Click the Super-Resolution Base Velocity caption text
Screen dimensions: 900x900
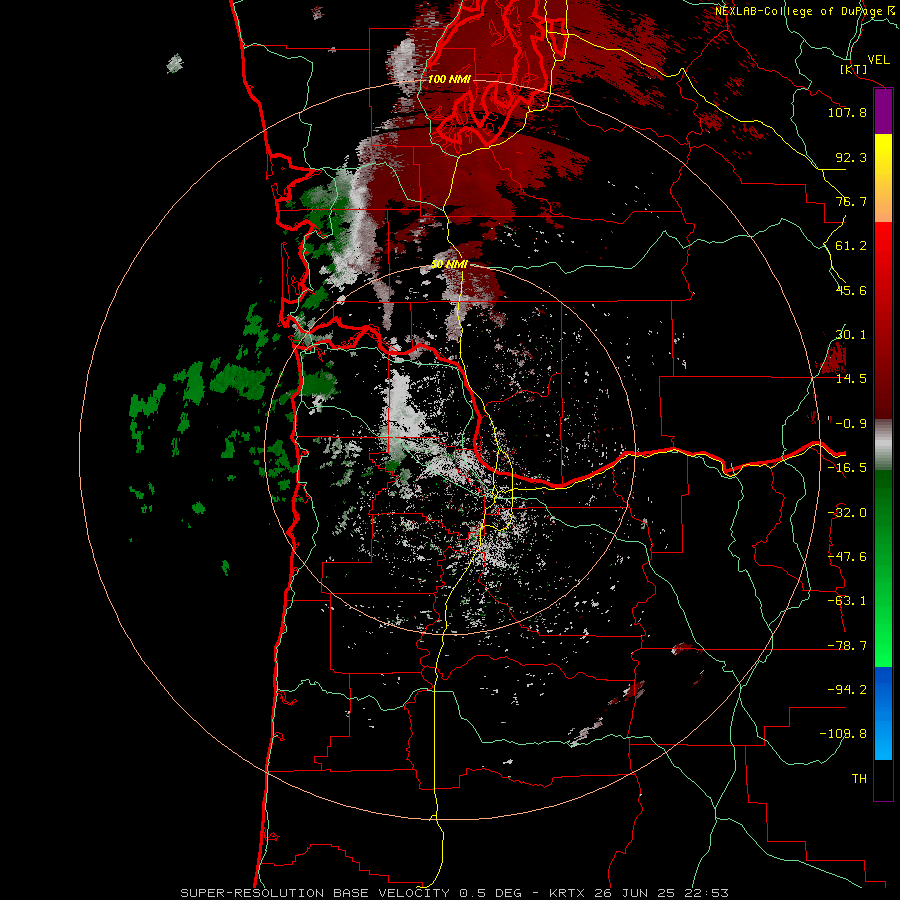click(455, 893)
